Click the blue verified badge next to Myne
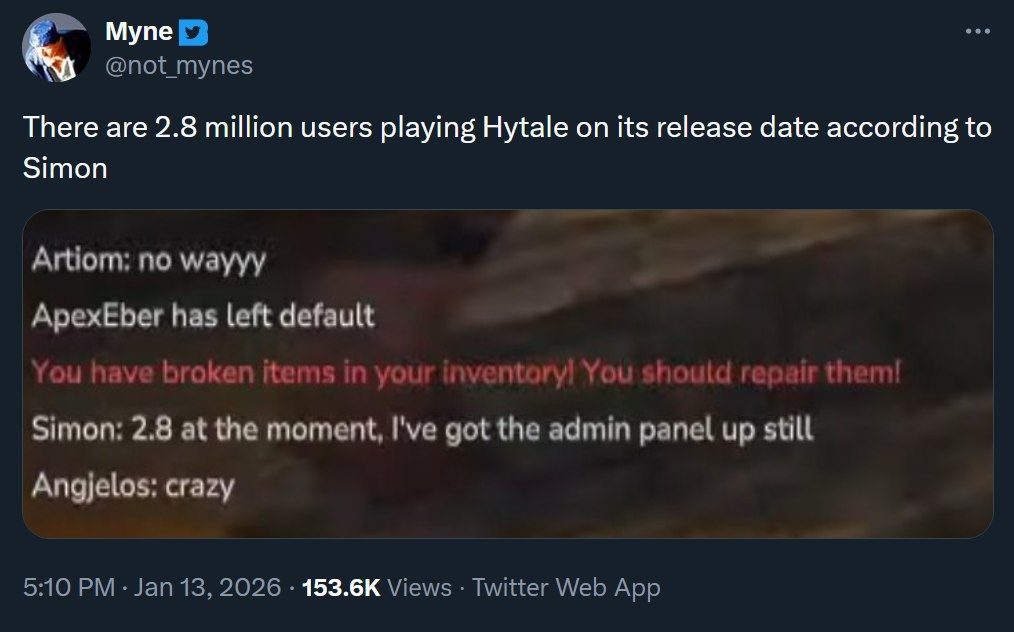Screen dimensions: 1014x632 [194, 35]
